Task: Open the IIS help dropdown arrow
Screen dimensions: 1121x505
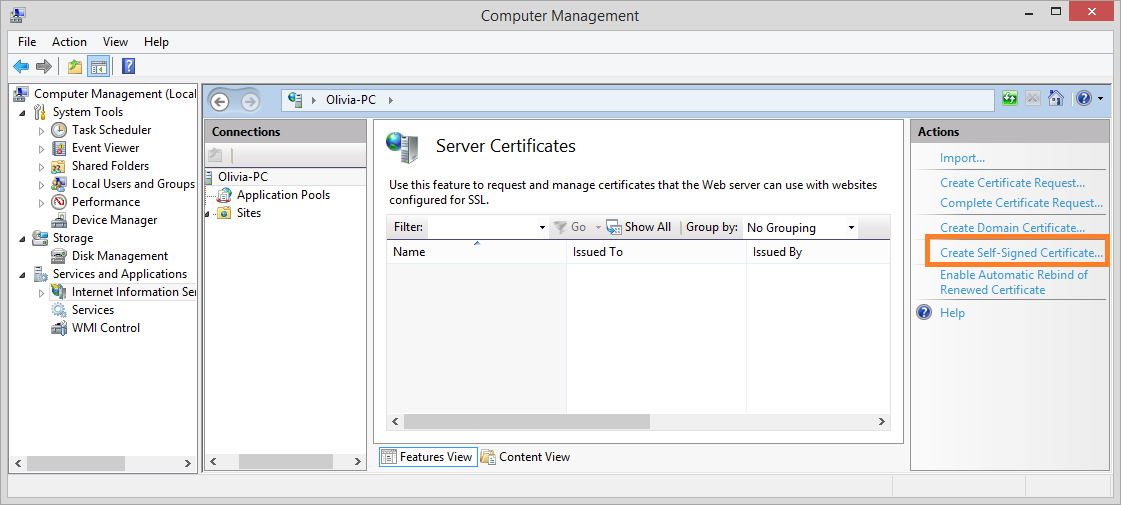Action: (1100, 99)
